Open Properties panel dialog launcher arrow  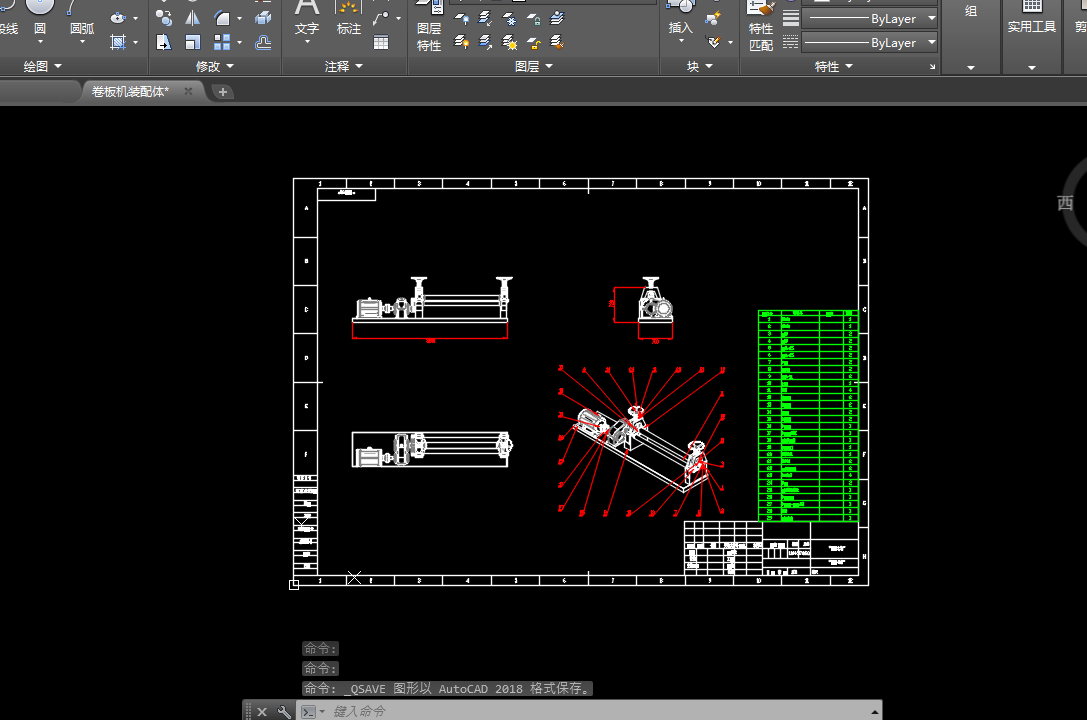click(932, 67)
